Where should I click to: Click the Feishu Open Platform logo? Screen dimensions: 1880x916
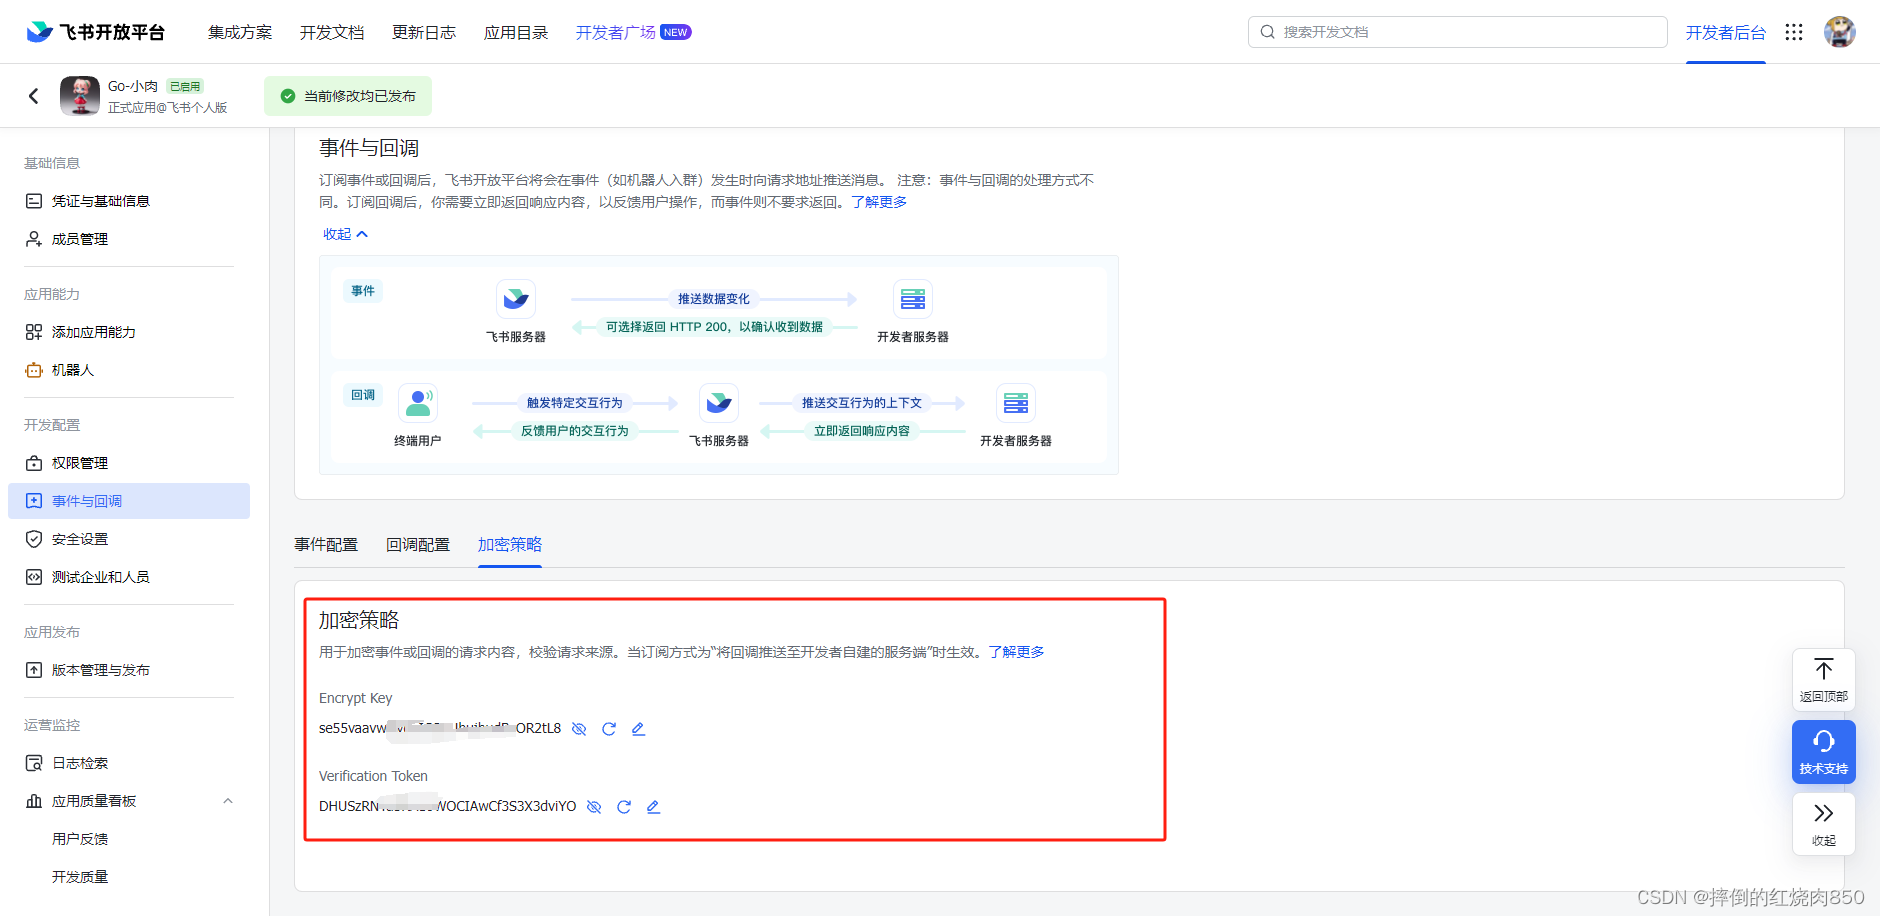(x=95, y=32)
